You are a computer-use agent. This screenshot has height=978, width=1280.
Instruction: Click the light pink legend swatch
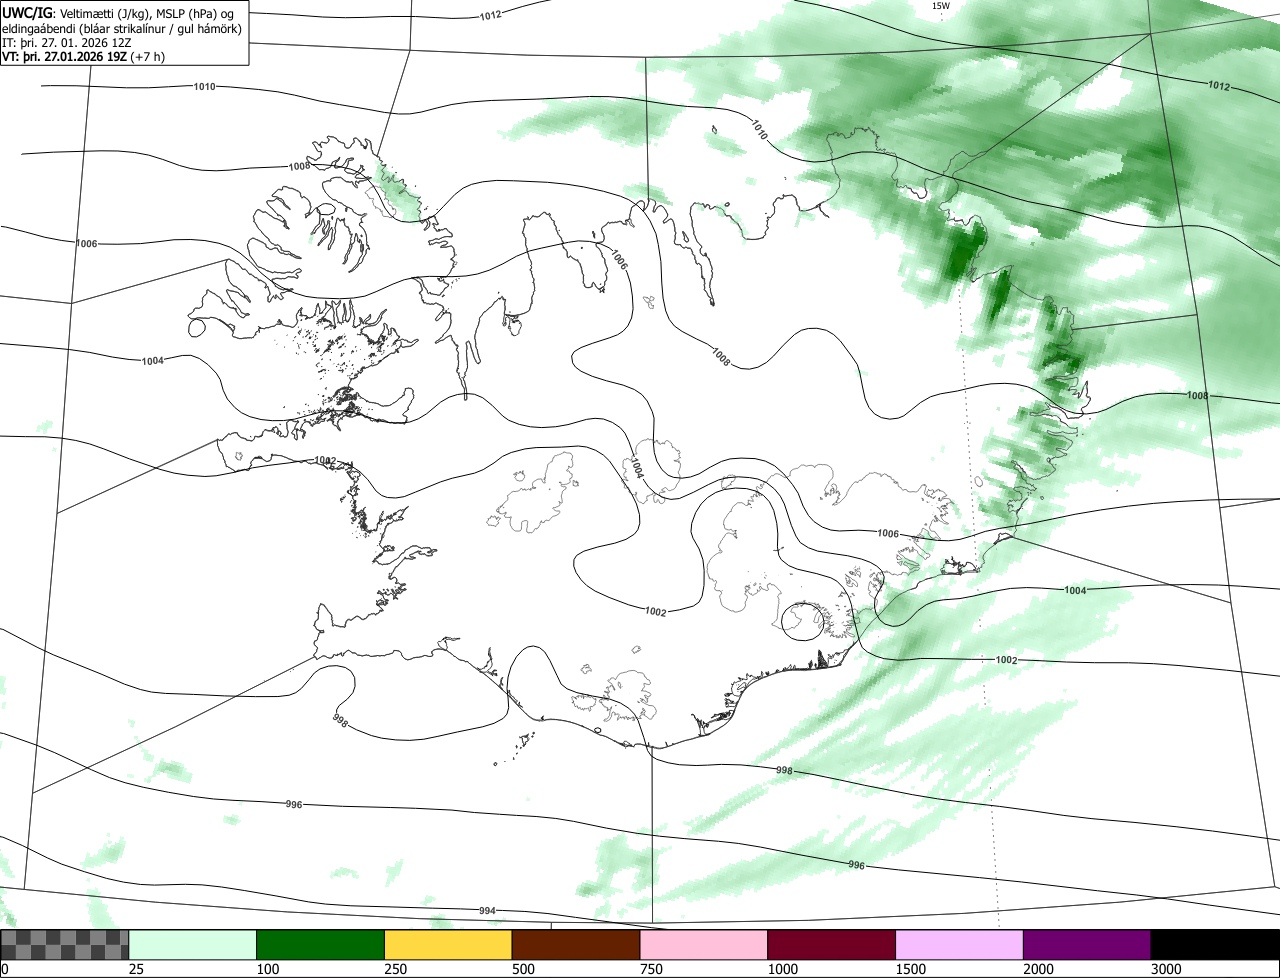click(704, 944)
